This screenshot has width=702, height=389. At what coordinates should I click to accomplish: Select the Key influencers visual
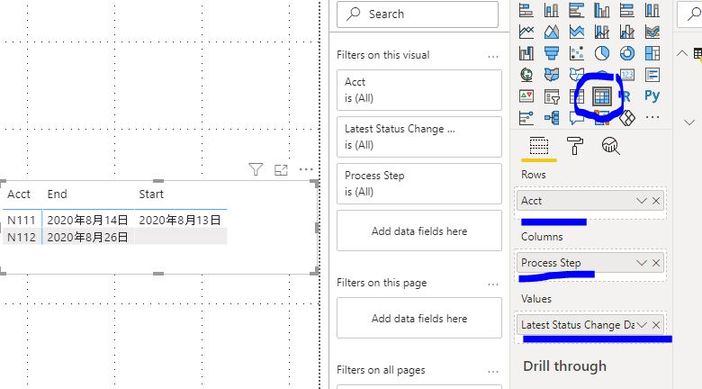pos(526,118)
